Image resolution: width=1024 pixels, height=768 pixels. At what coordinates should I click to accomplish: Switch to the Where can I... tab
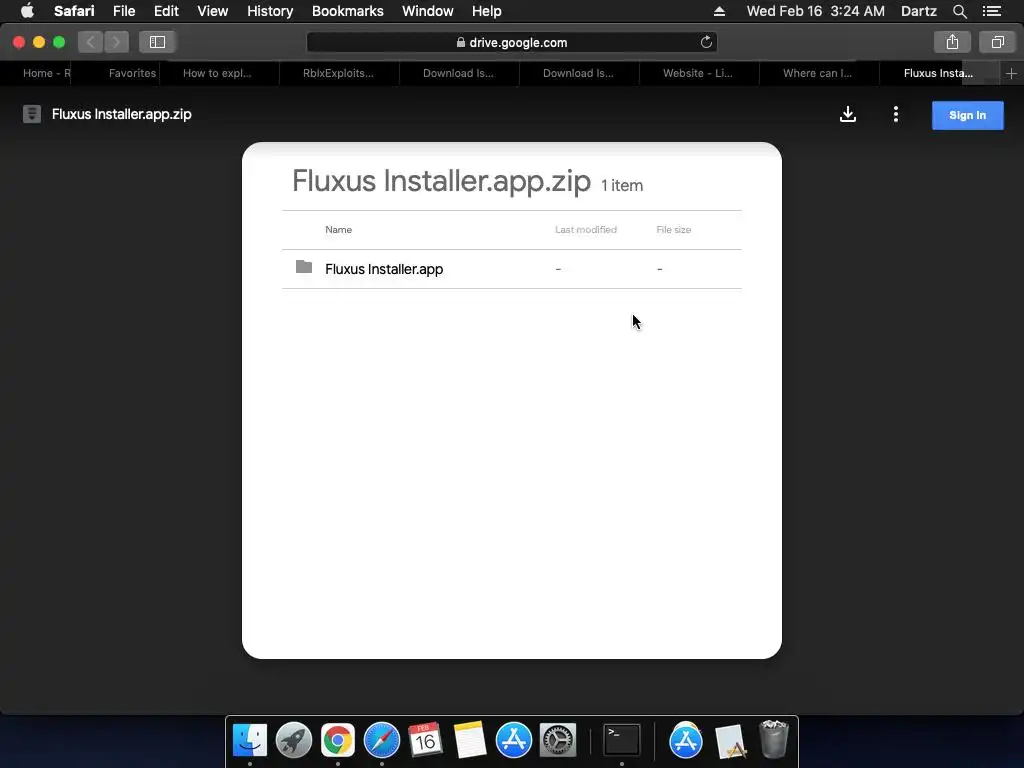pos(819,73)
